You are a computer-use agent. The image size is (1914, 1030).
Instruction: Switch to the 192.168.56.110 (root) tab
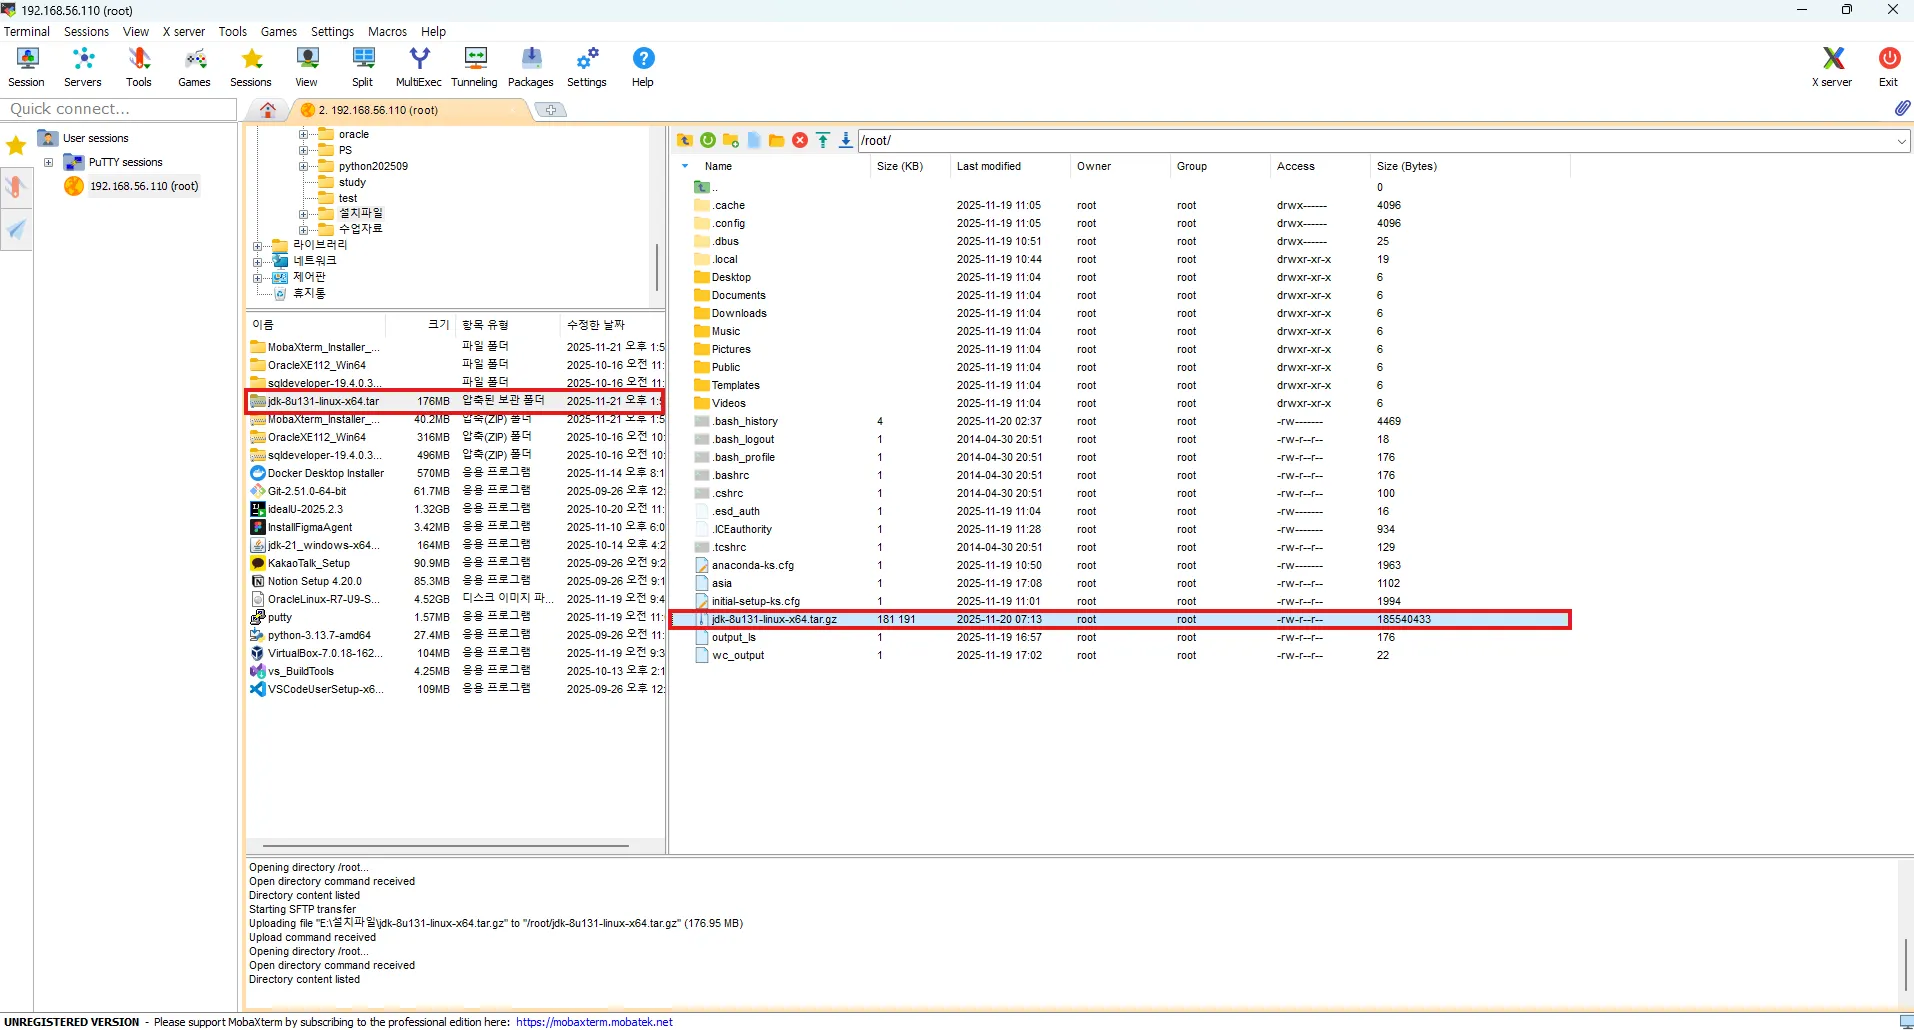coord(410,110)
